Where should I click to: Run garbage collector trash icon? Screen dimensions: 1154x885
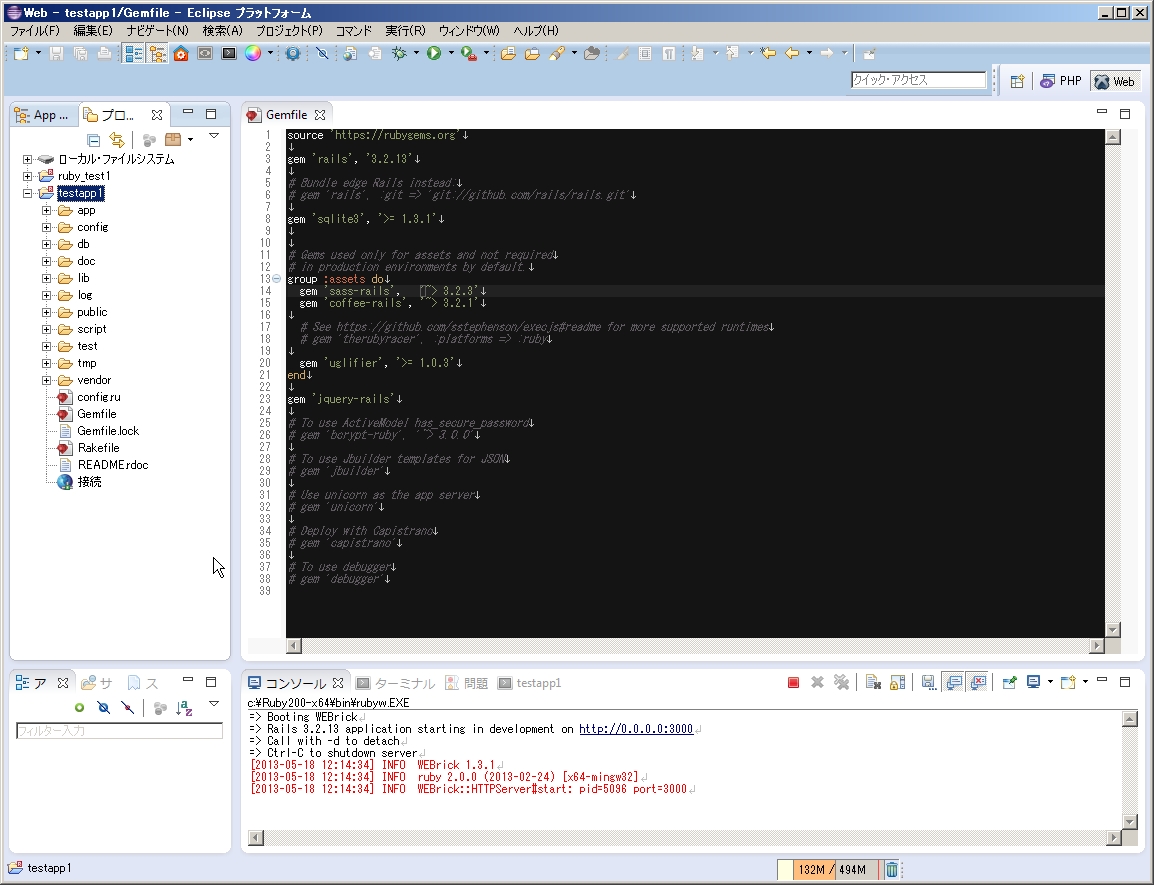pyautogui.click(x=891, y=870)
